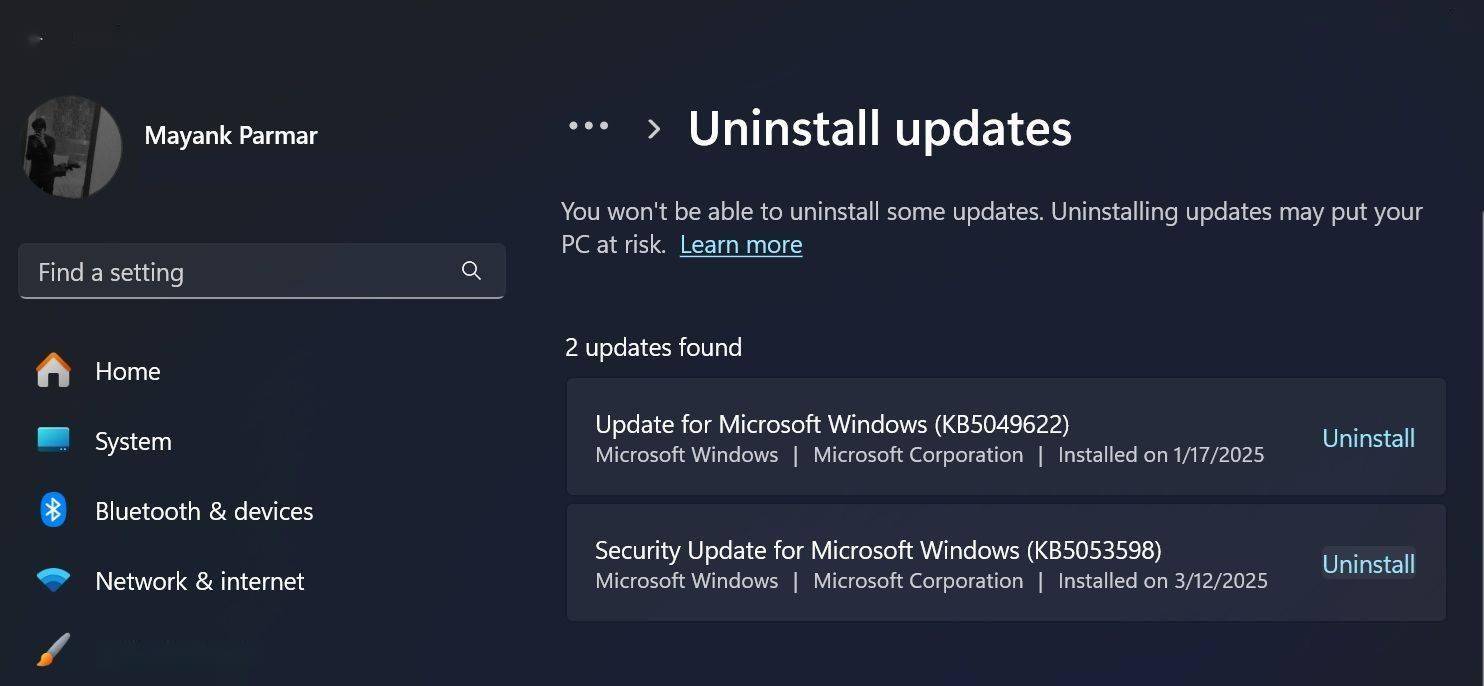Select Bluetooth & devices label

tap(204, 511)
